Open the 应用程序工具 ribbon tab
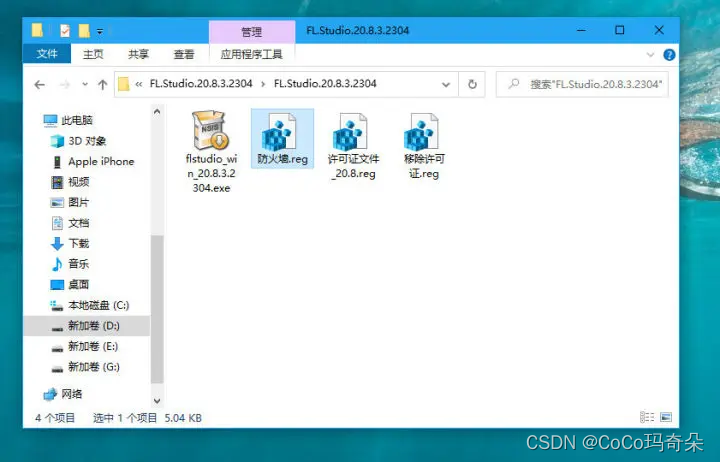720x462 pixels. pyautogui.click(x=251, y=54)
